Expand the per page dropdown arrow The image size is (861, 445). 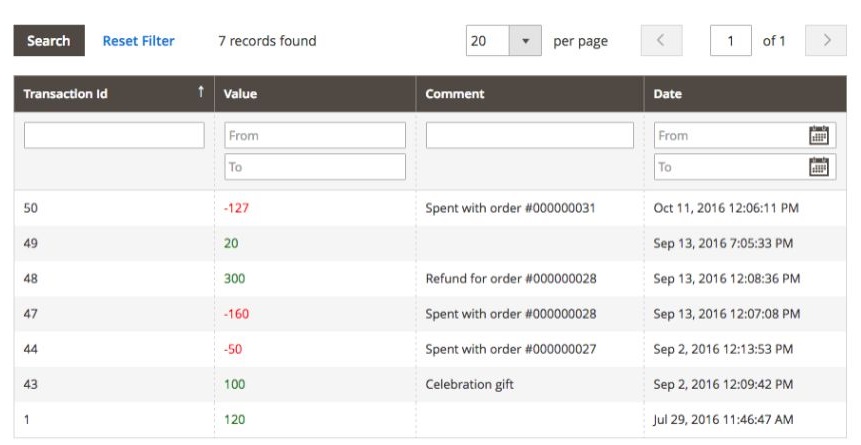(525, 41)
